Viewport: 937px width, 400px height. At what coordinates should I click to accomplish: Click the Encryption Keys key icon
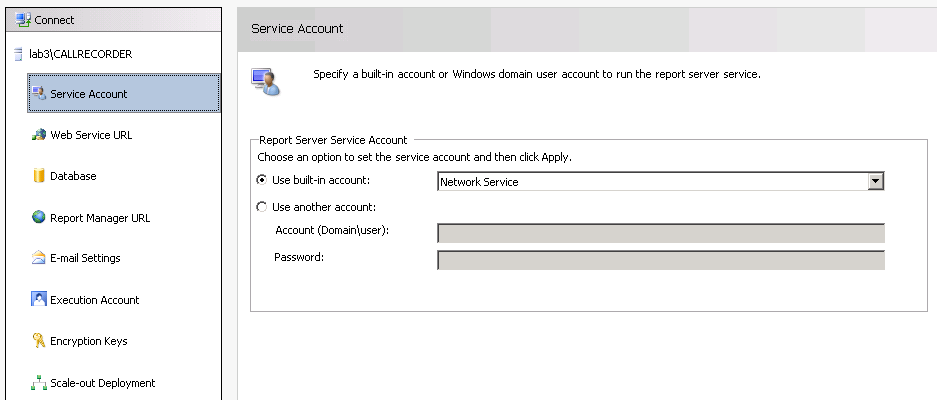click(x=39, y=341)
